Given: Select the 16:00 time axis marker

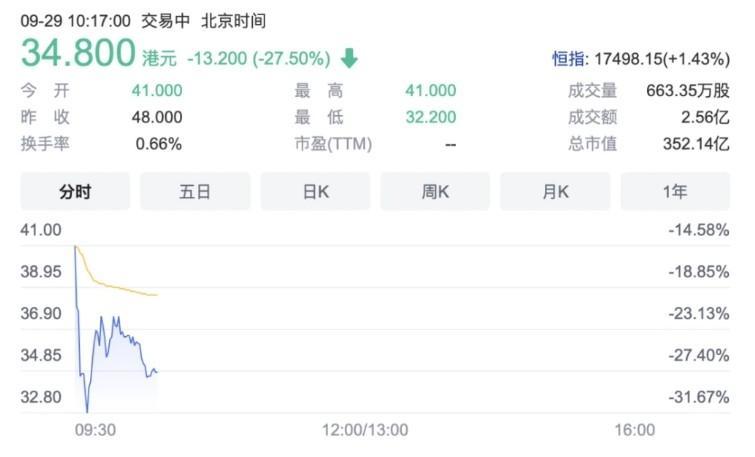Looking at the screenshot, I should [635, 430].
